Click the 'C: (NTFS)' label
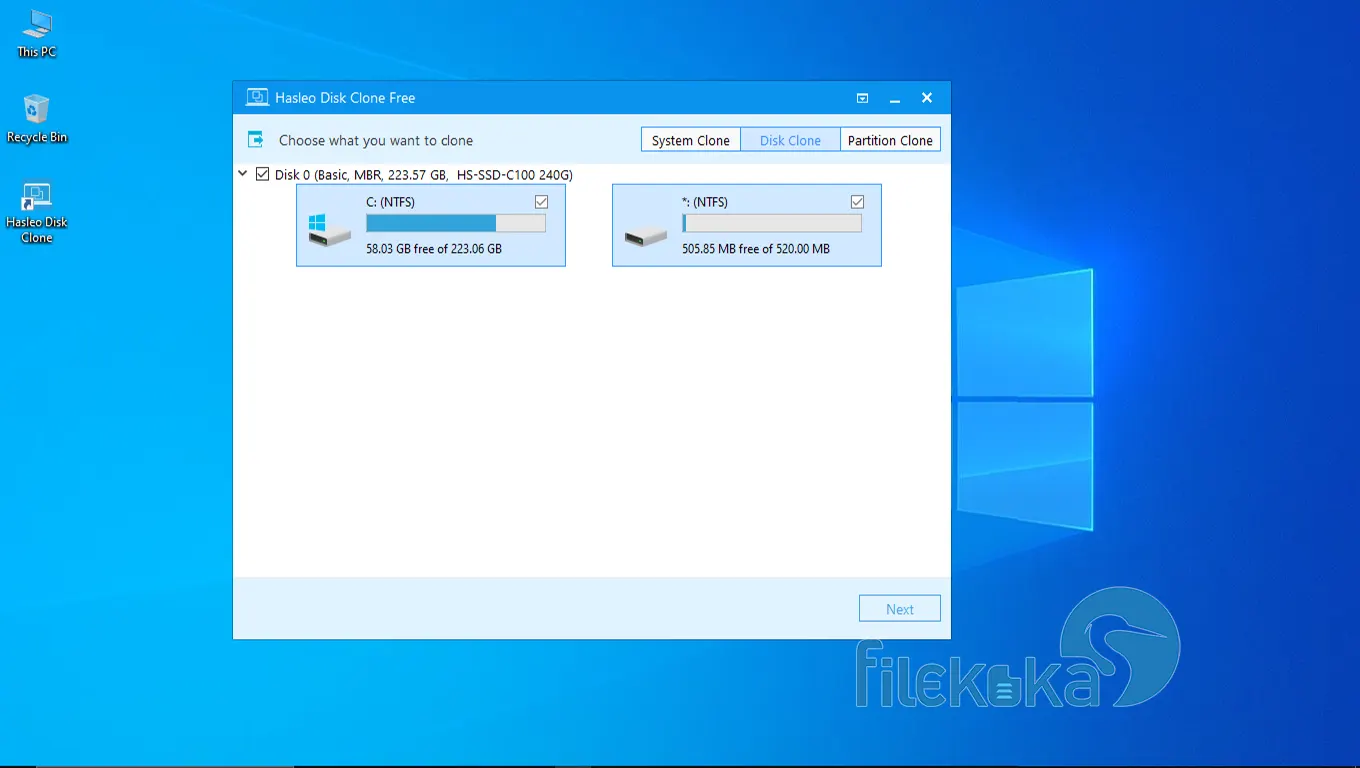The image size is (1360, 768). 390,202
